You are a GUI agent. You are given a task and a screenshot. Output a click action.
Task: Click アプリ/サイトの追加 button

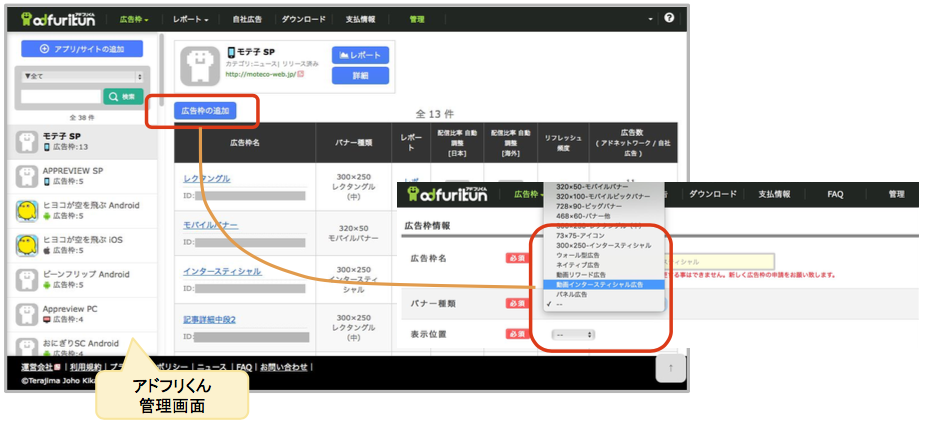82,49
